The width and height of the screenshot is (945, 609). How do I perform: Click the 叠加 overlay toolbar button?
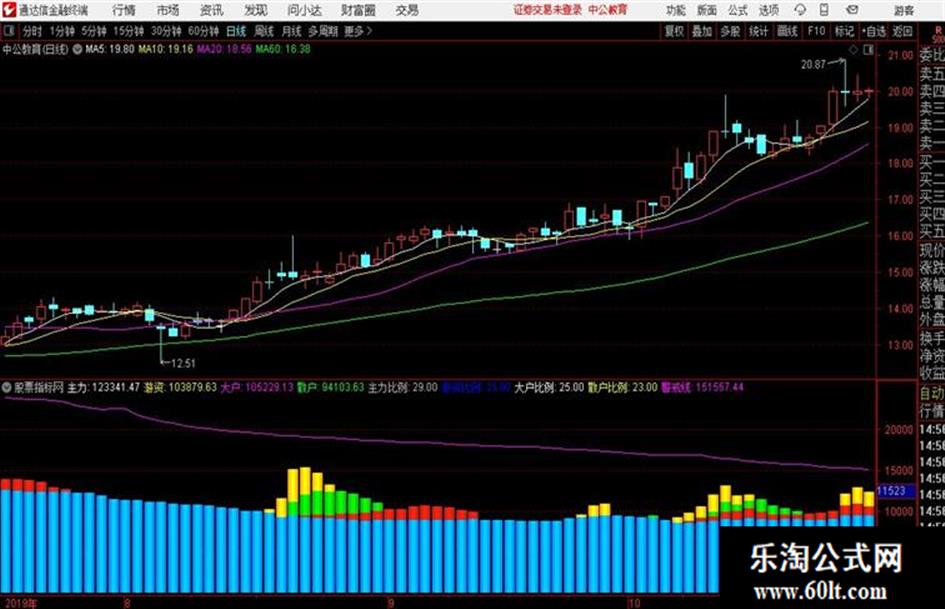click(x=702, y=31)
